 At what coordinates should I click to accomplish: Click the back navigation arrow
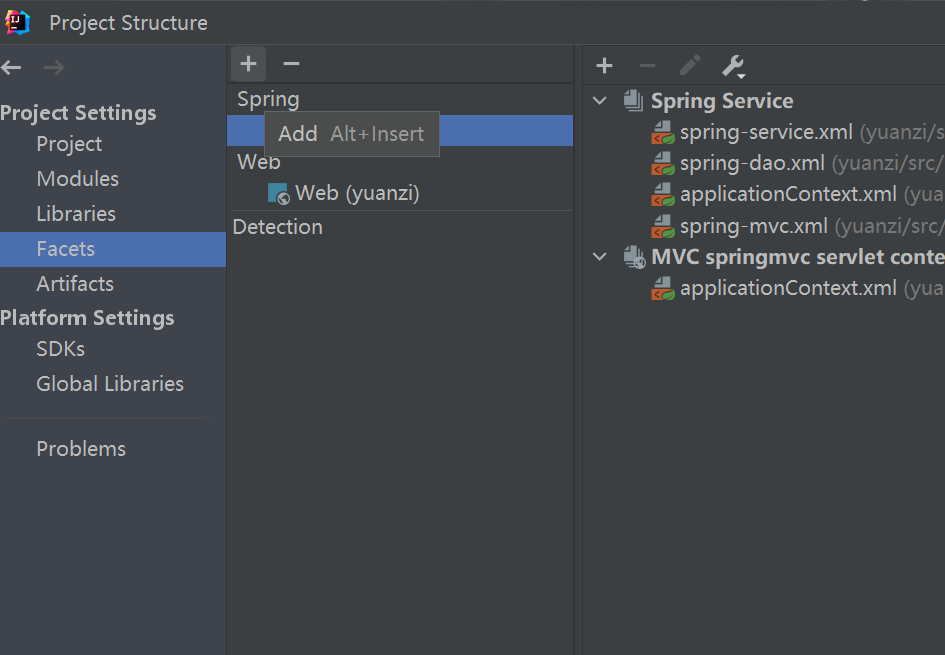click(x=12, y=68)
